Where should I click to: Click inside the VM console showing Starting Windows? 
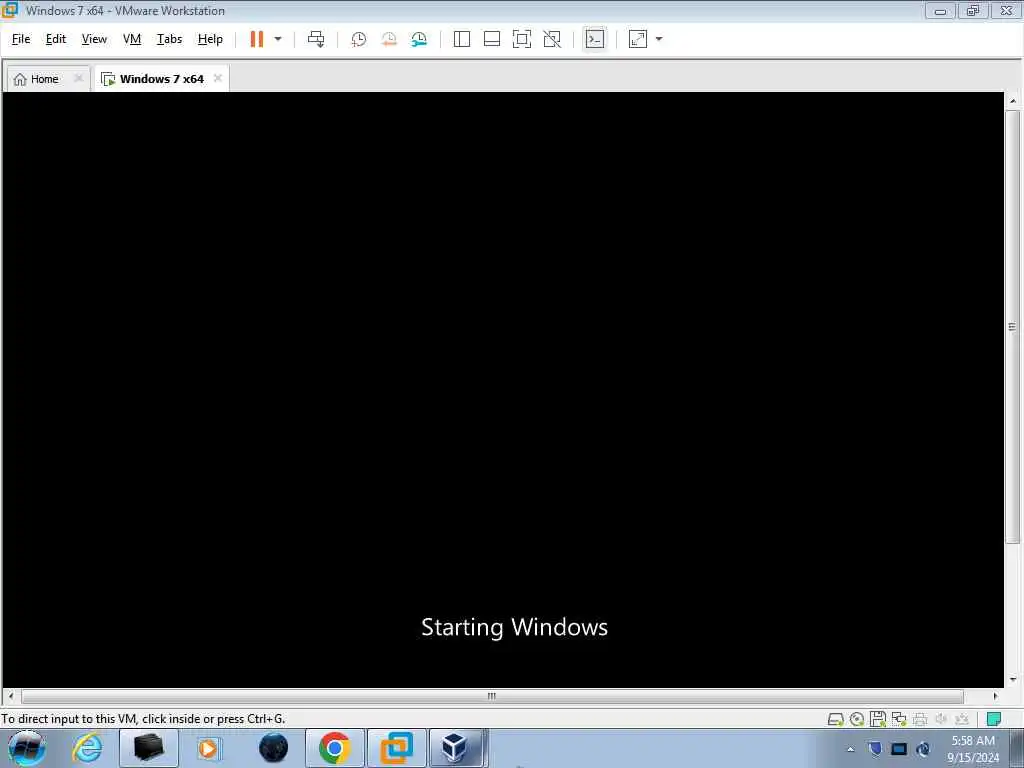click(x=503, y=390)
